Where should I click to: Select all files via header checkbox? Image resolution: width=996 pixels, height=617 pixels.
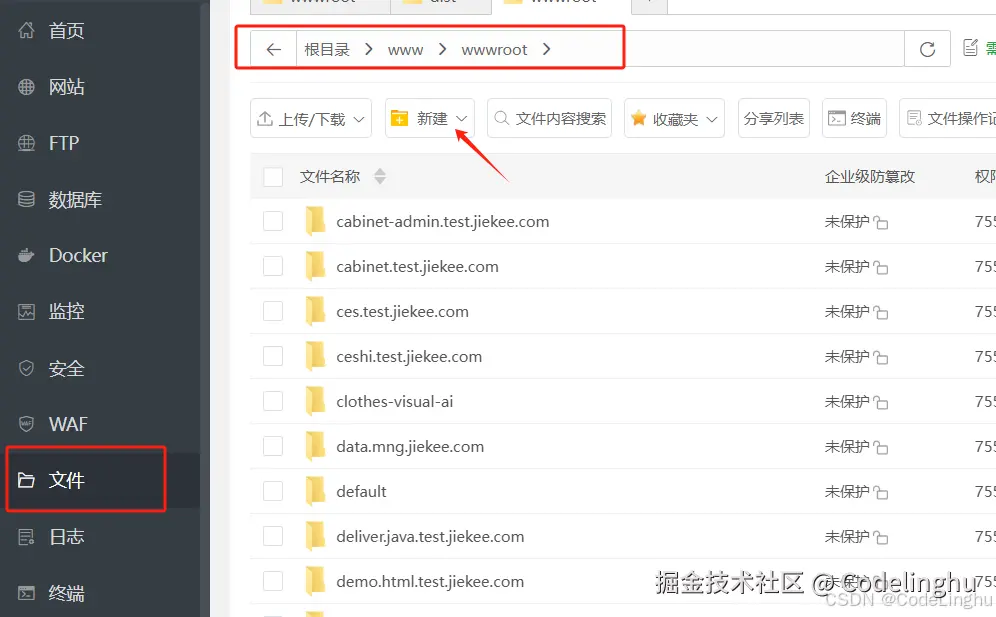(x=273, y=176)
